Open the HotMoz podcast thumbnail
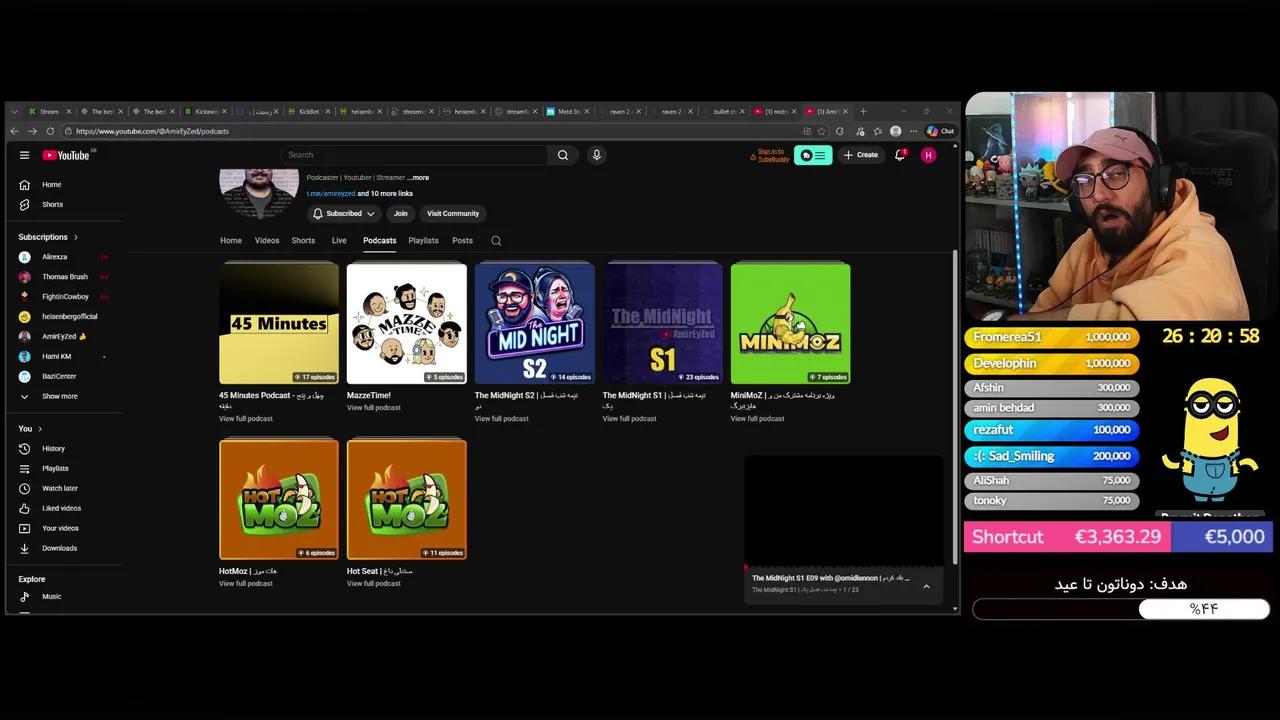 coord(279,499)
